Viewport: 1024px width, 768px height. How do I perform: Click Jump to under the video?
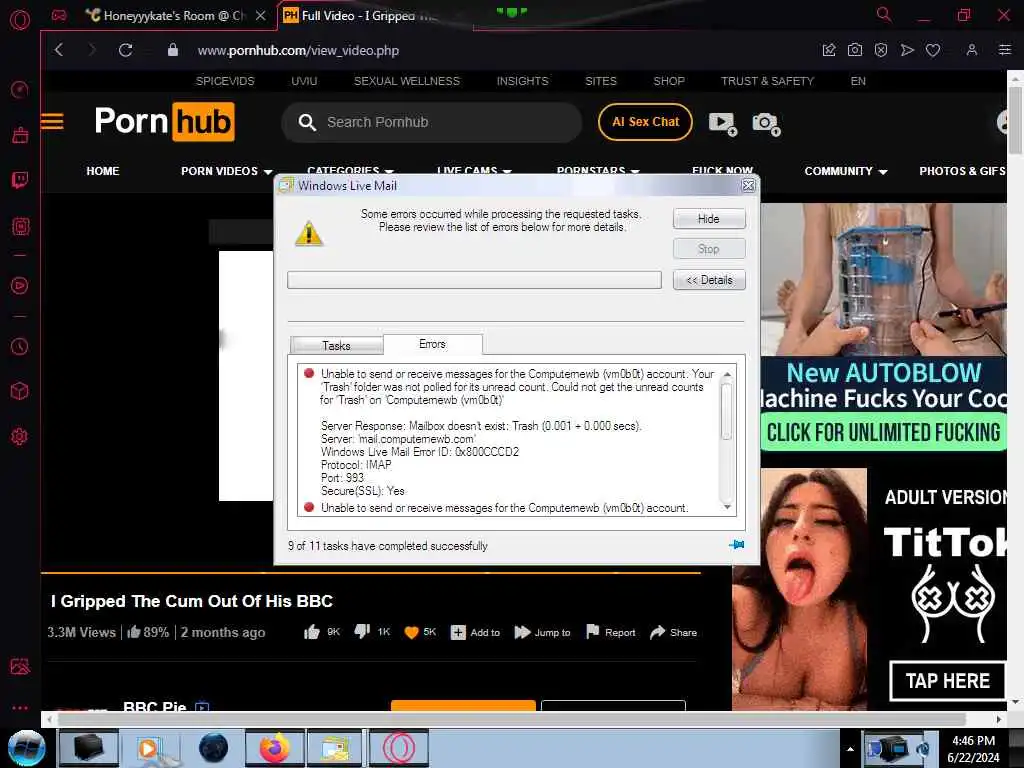542,632
